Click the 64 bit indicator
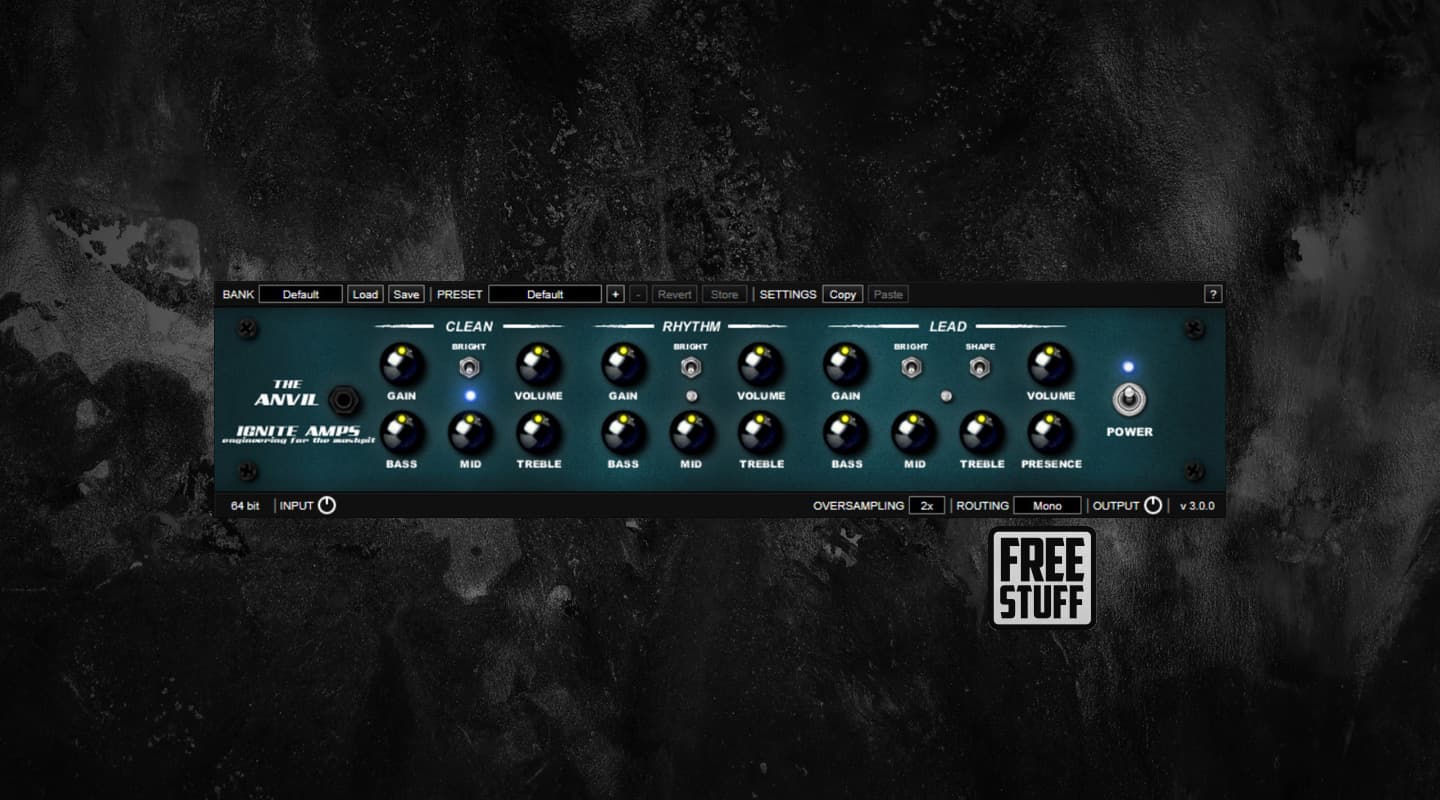Image resolution: width=1440 pixels, height=800 pixels. pos(245,506)
